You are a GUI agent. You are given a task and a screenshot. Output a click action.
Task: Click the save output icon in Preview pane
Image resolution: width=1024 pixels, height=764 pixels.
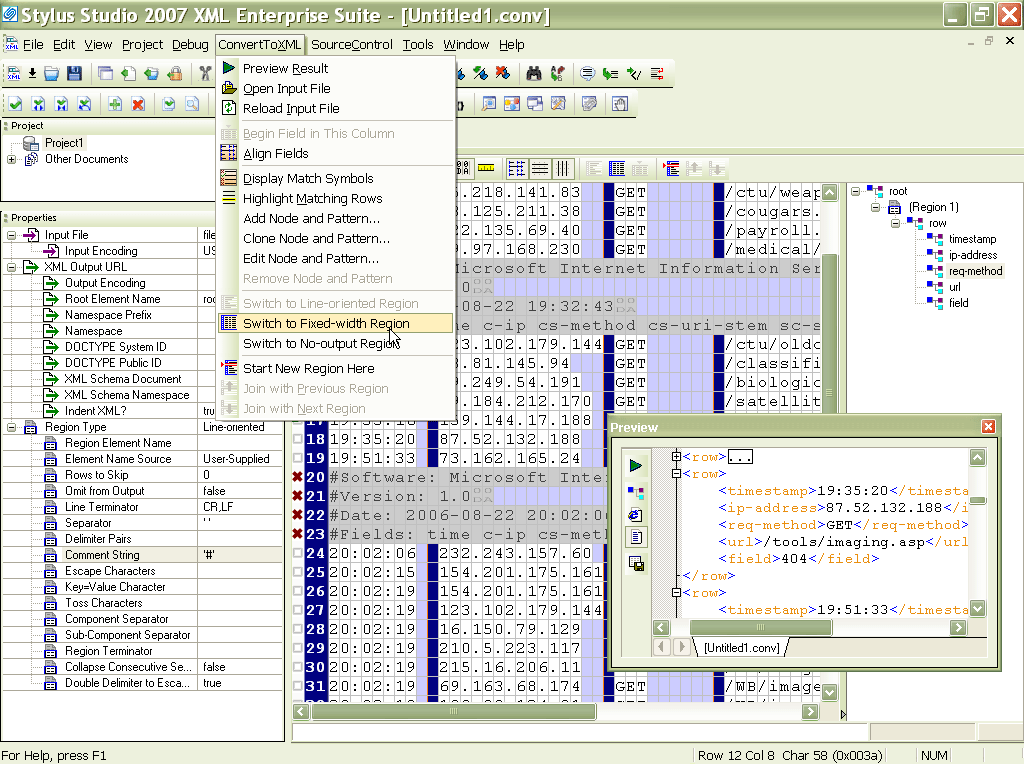pyautogui.click(x=636, y=564)
